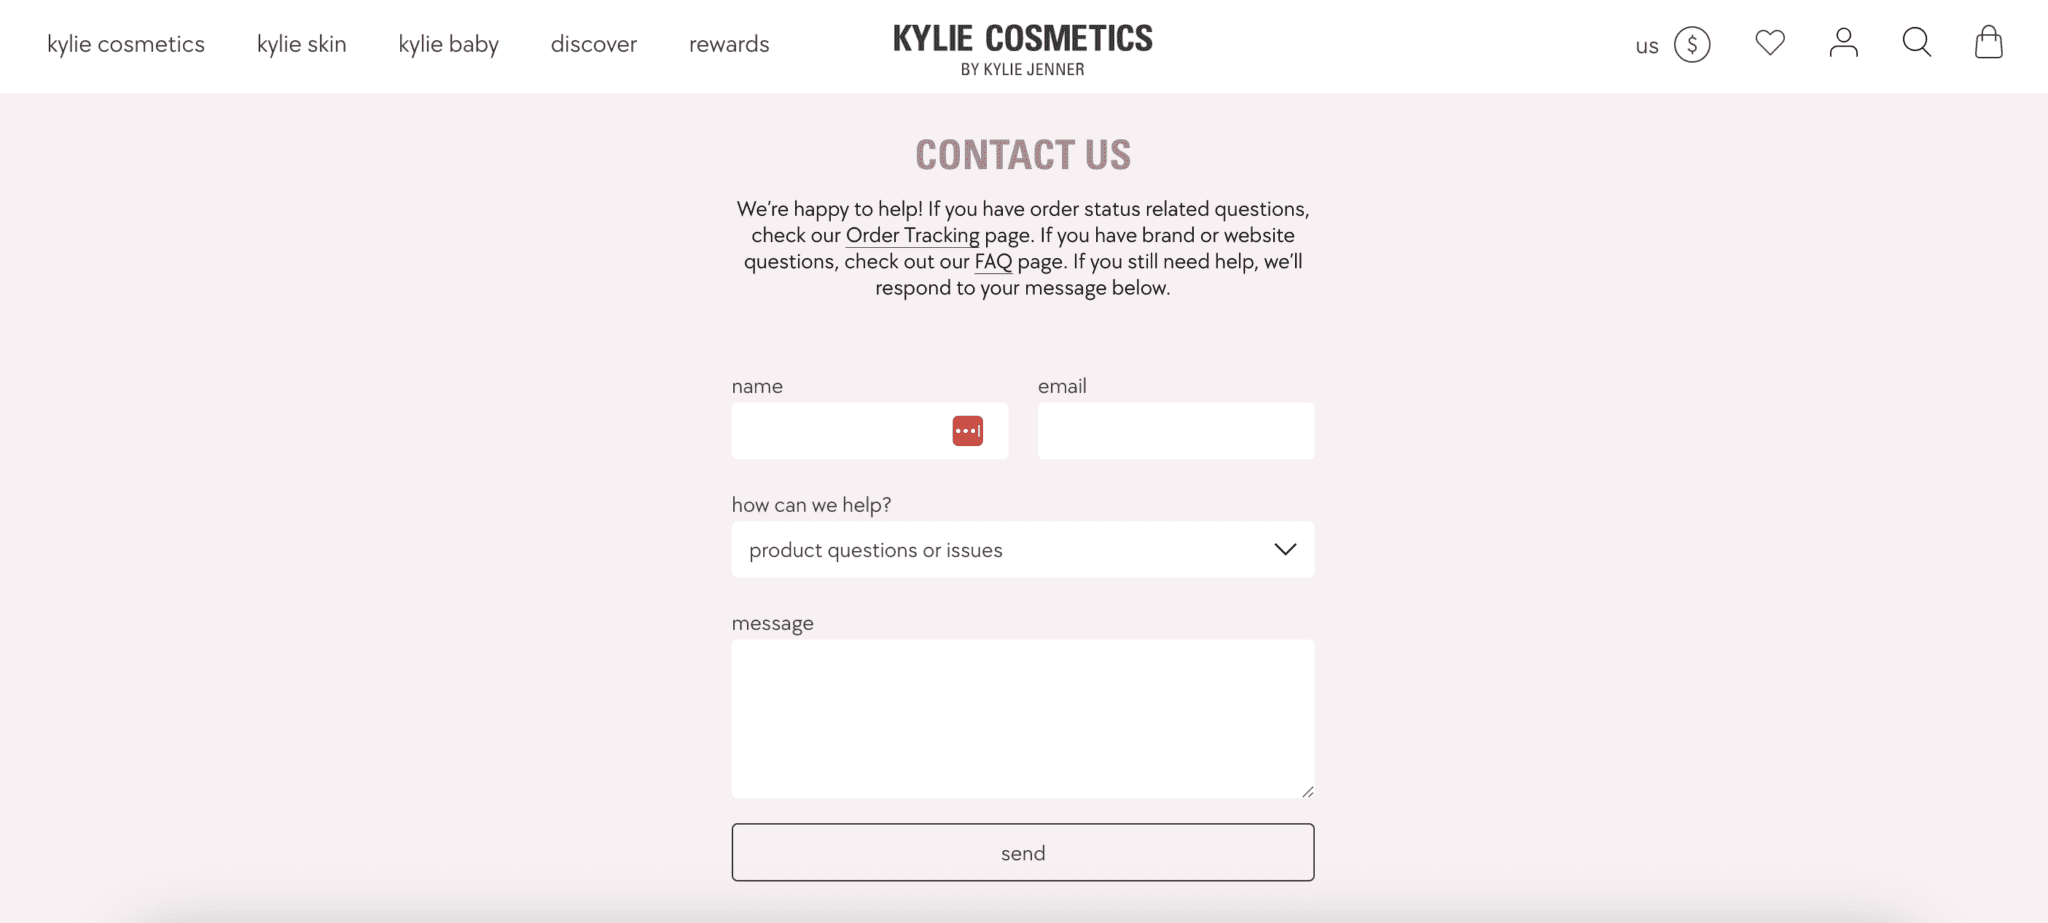Go to the rewards page

point(728,44)
